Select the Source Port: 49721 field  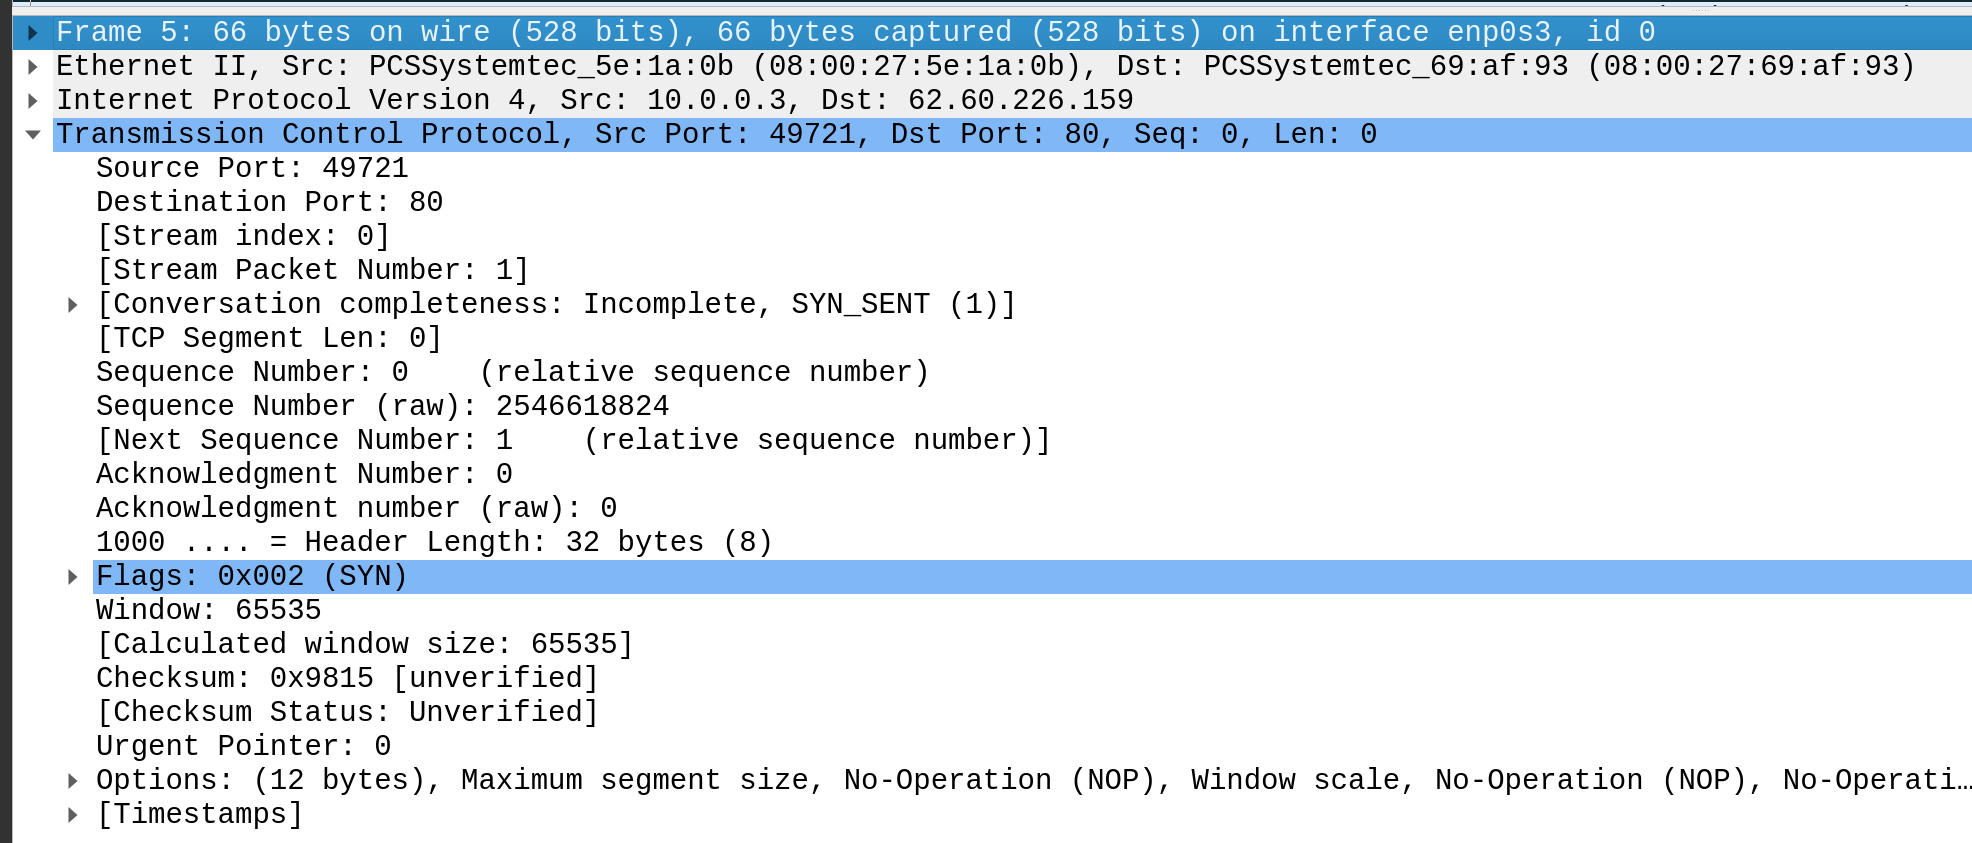click(x=252, y=168)
